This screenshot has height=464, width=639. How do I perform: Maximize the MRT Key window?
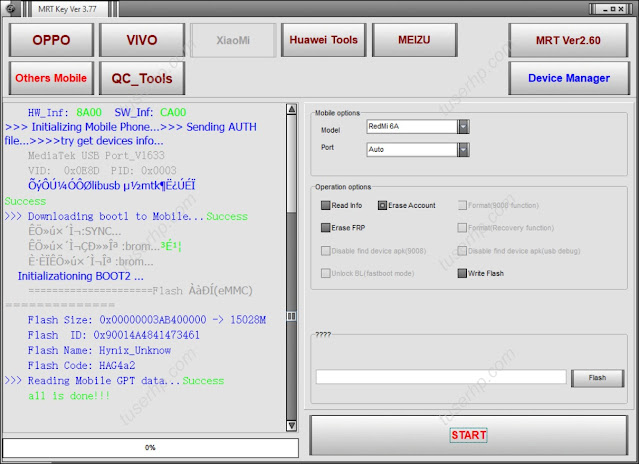point(613,9)
